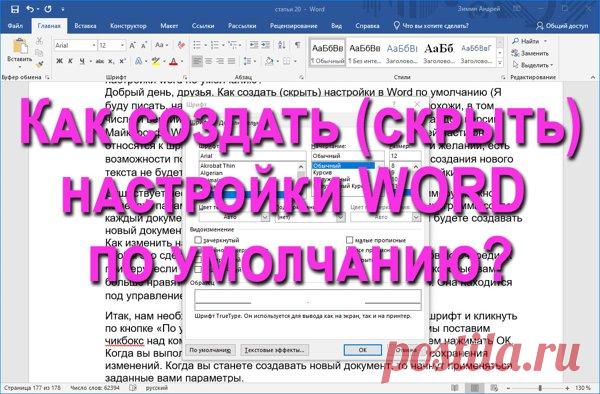The image size is (600, 394).
Task: Save the document with the floppy disk icon
Action: click(15, 9)
